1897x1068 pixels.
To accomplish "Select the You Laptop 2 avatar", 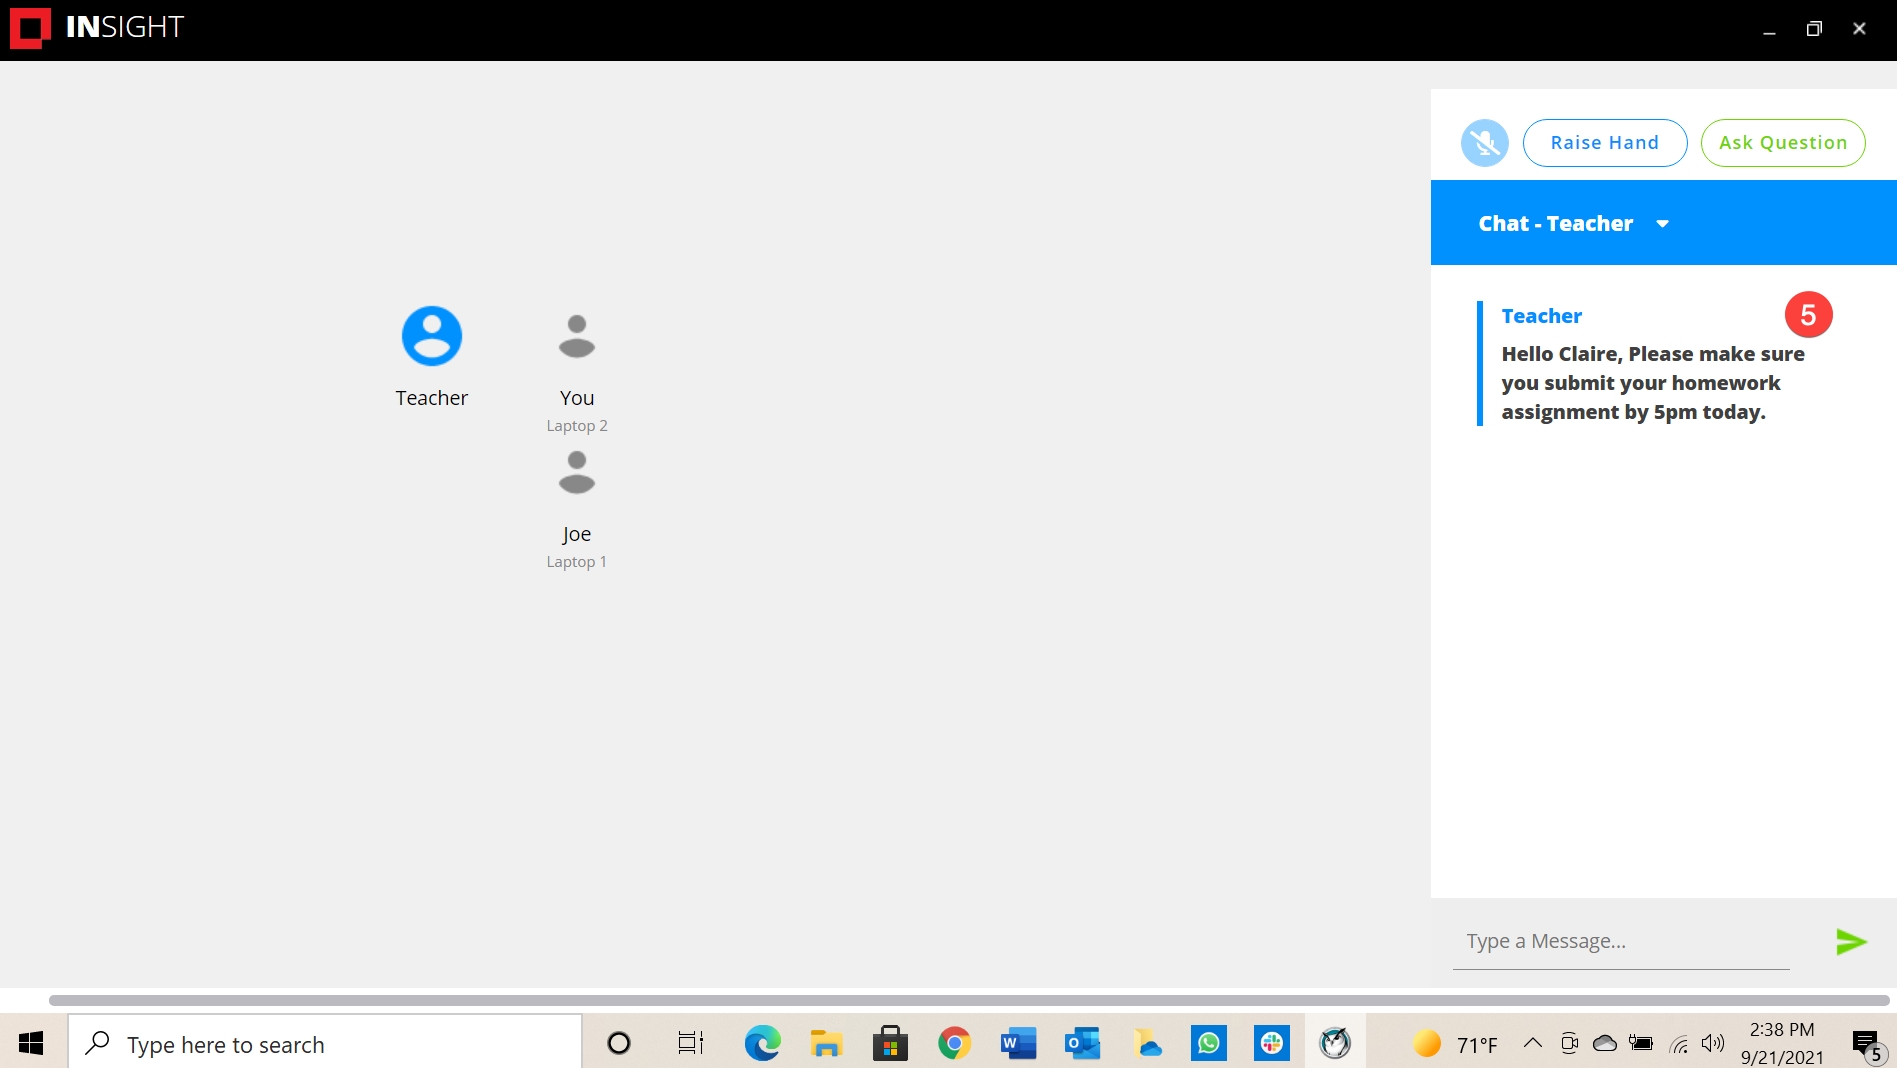I will pyautogui.click(x=576, y=337).
